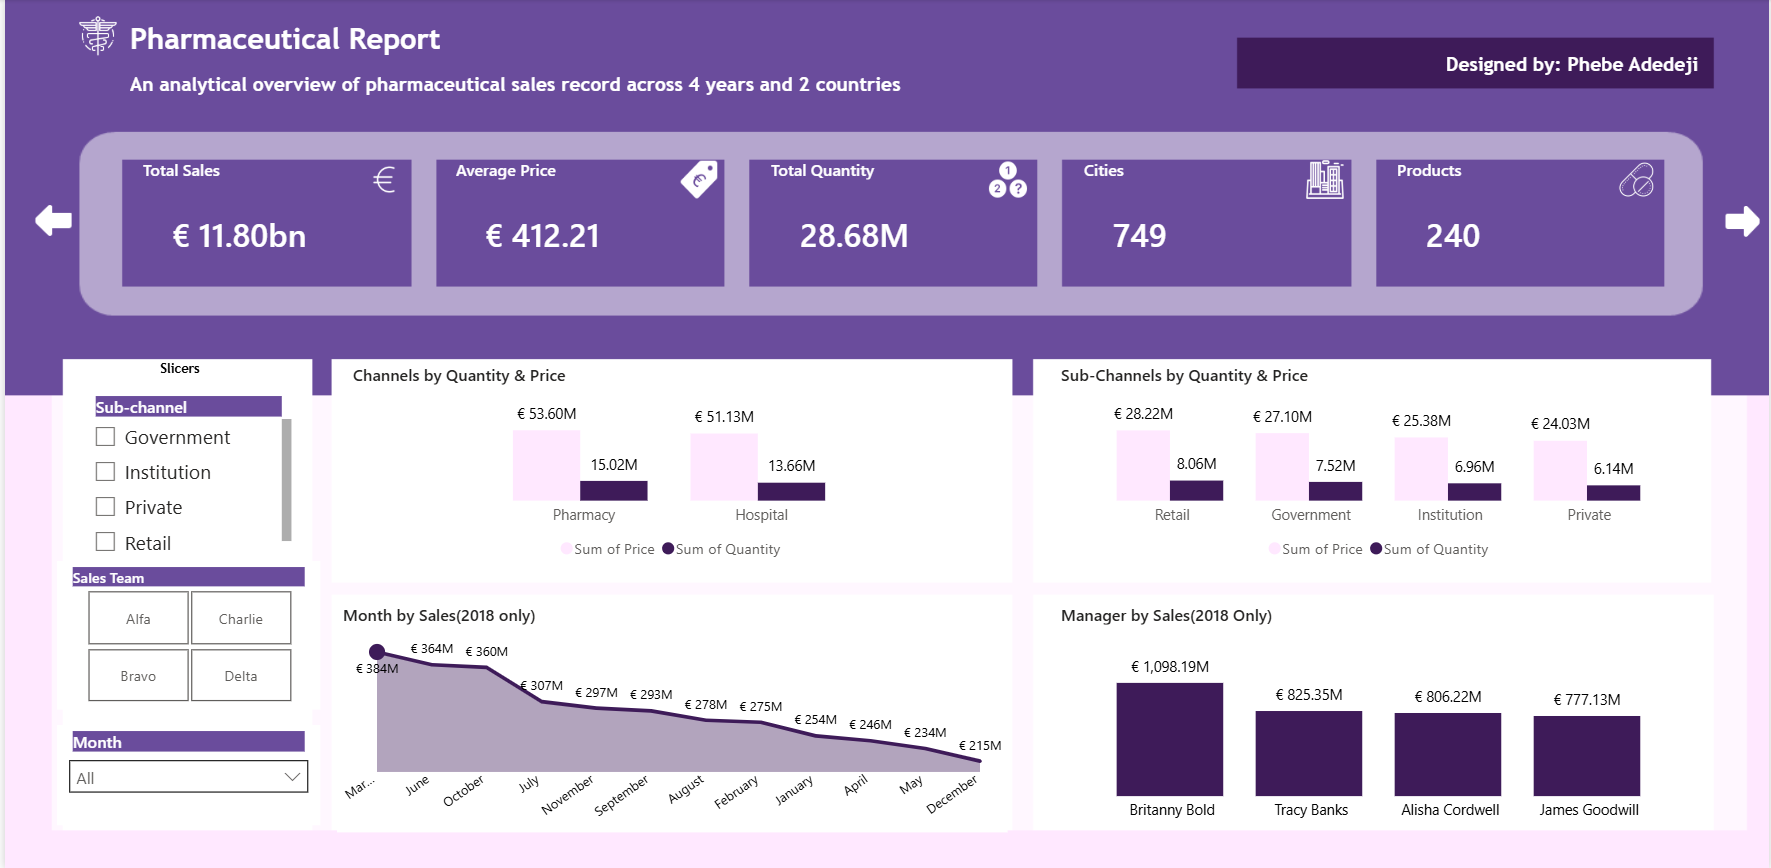The image size is (1771, 868).
Task: Click the Retail price bar €28.22M
Action: (1143, 465)
